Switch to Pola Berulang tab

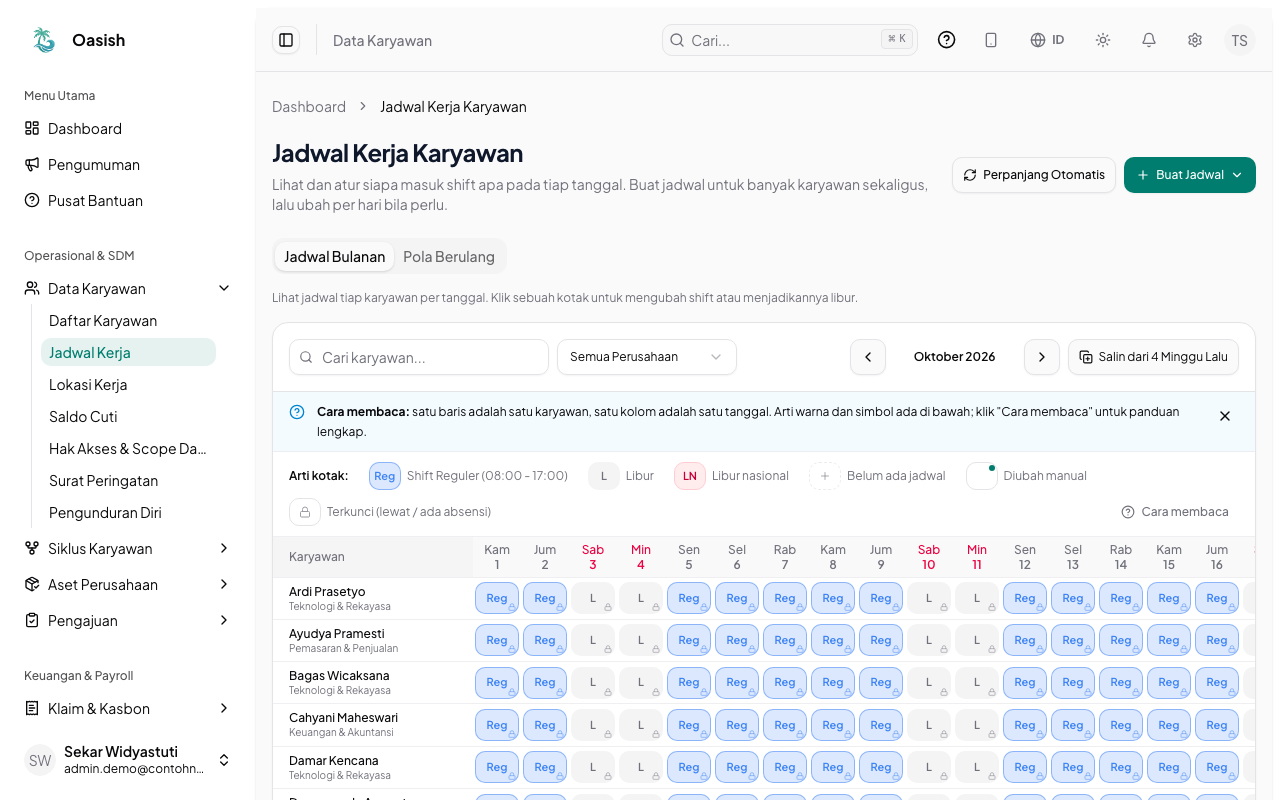click(x=449, y=257)
